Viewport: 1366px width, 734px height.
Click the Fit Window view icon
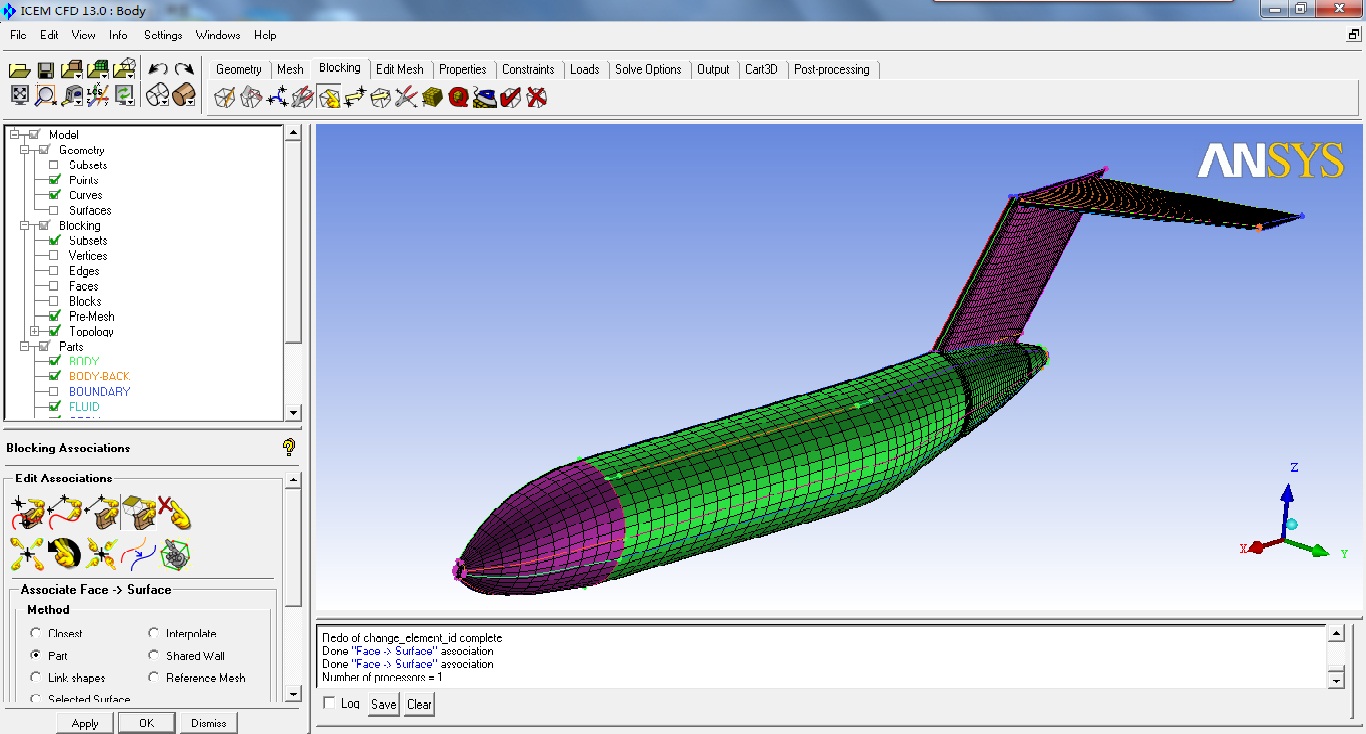pos(19,96)
